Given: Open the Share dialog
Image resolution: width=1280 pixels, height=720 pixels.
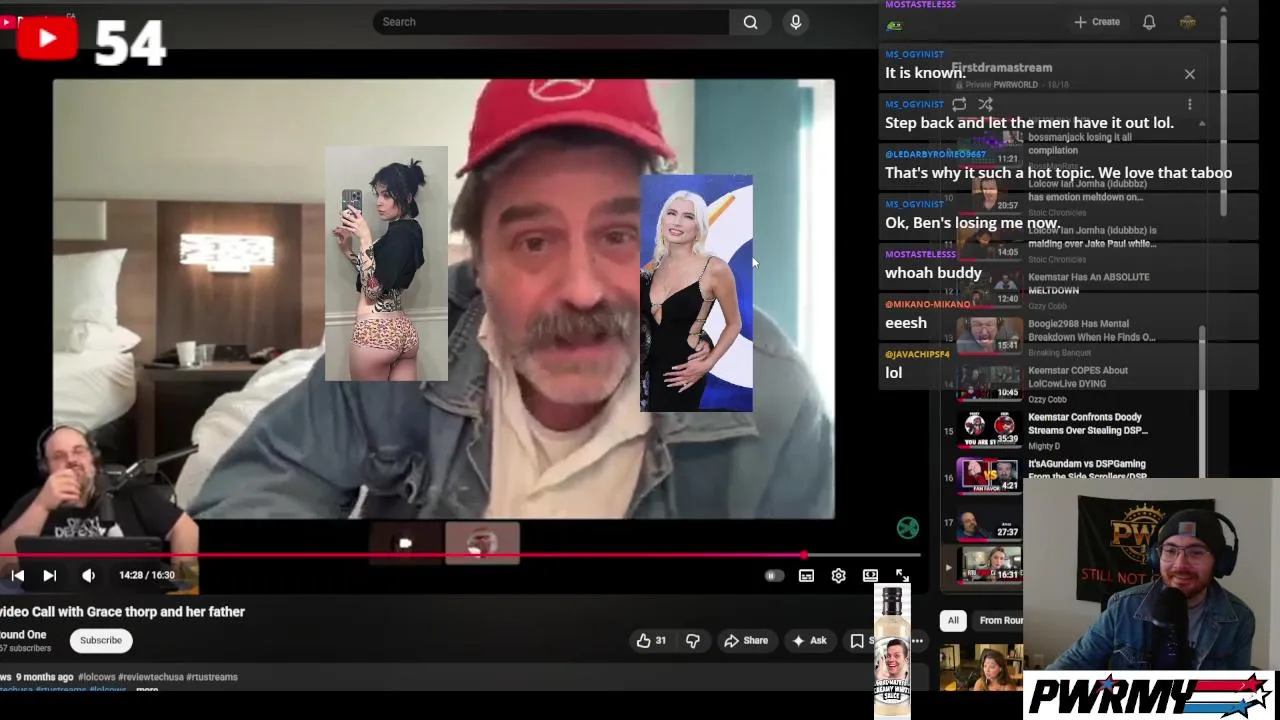Looking at the screenshot, I should pyautogui.click(x=746, y=641).
